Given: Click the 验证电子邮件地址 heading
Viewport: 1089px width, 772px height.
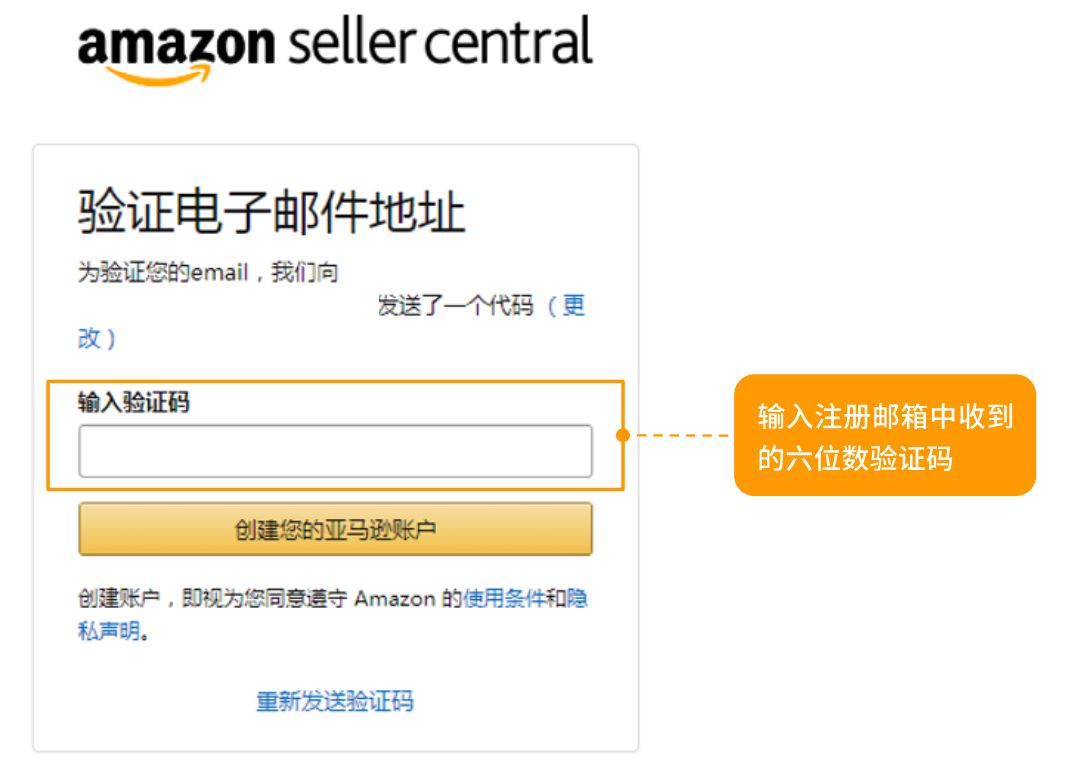Looking at the screenshot, I should click(x=271, y=213).
